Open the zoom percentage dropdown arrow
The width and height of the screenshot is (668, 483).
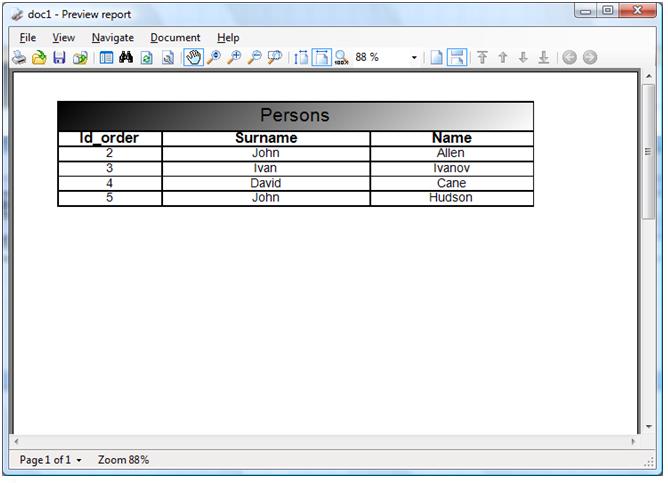point(414,58)
